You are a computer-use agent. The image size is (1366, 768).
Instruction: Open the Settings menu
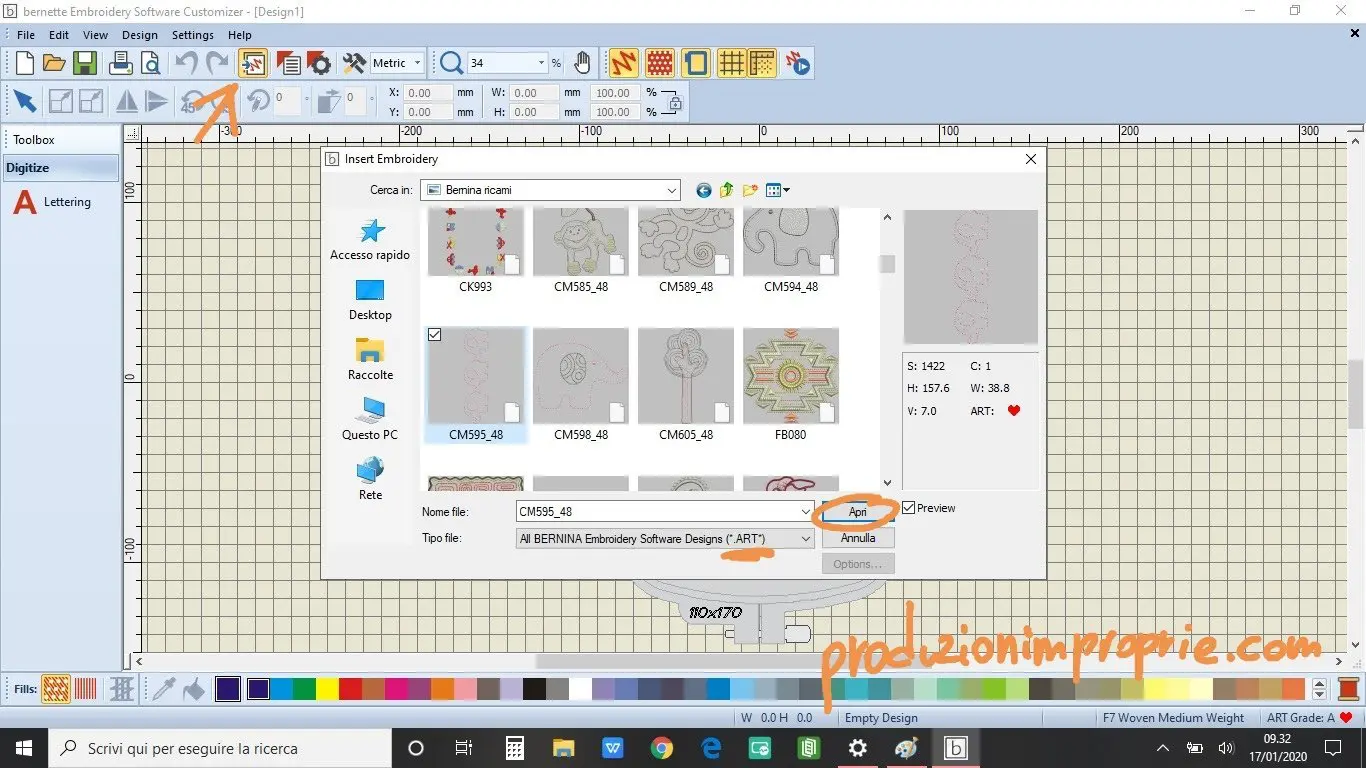click(193, 35)
